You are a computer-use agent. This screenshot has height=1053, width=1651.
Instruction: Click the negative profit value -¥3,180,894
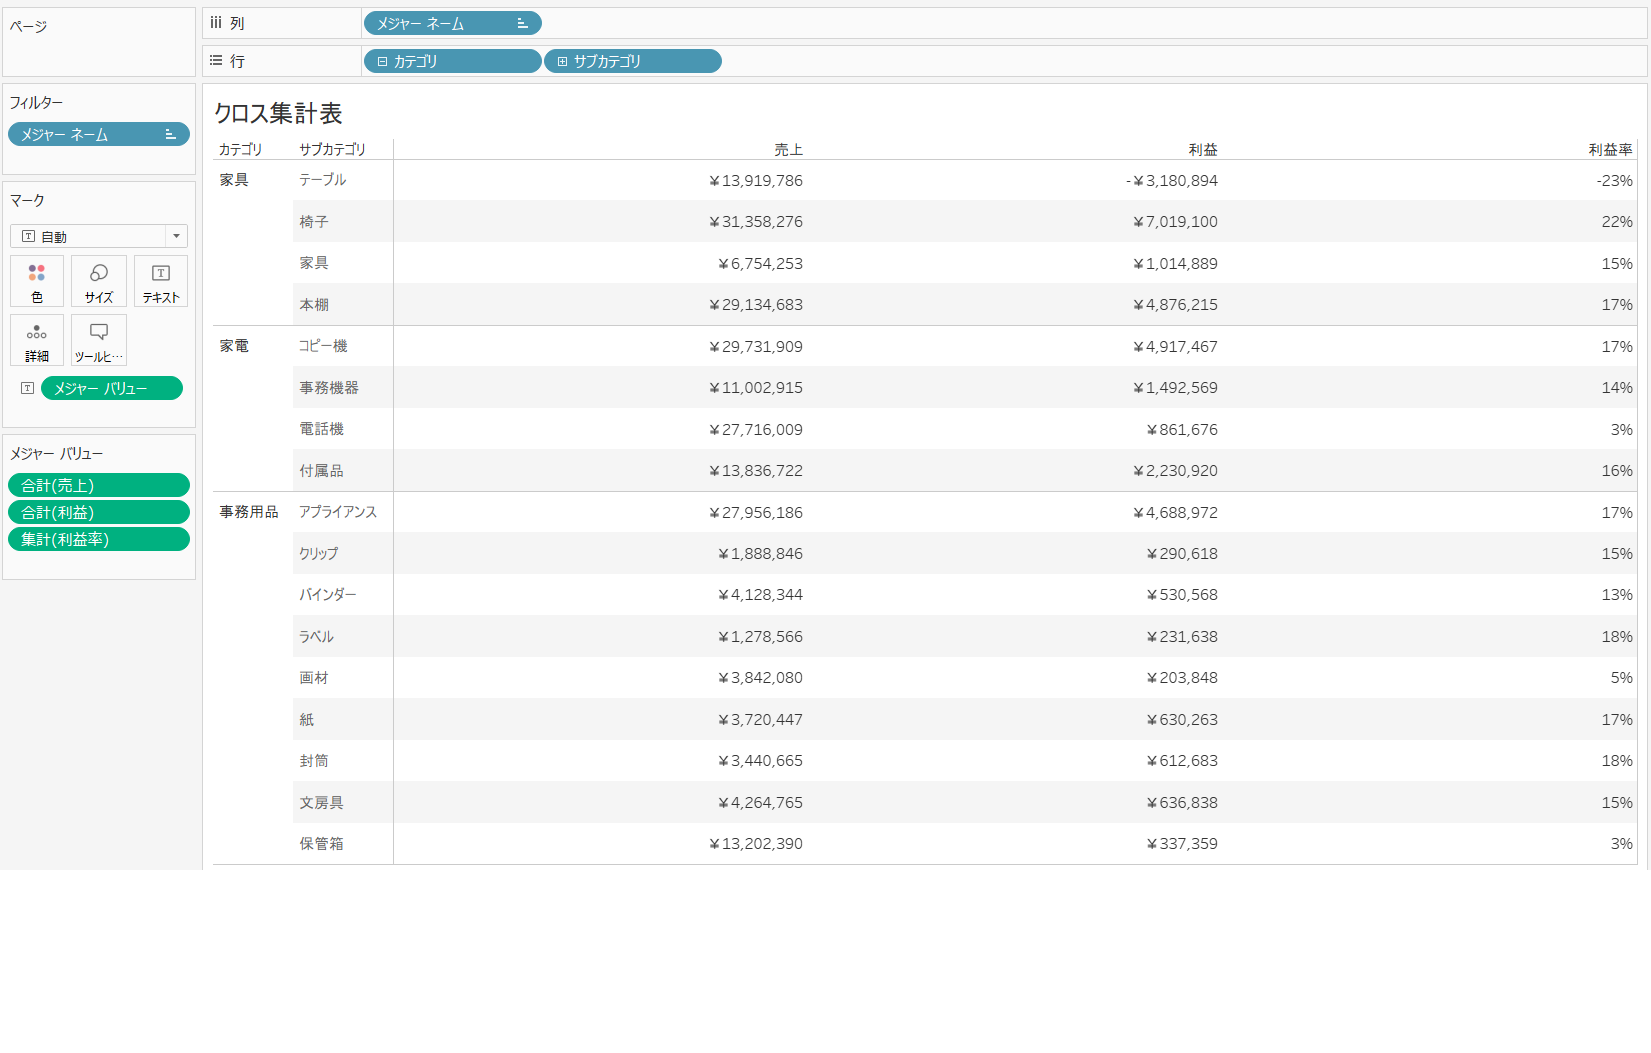(x=1172, y=181)
